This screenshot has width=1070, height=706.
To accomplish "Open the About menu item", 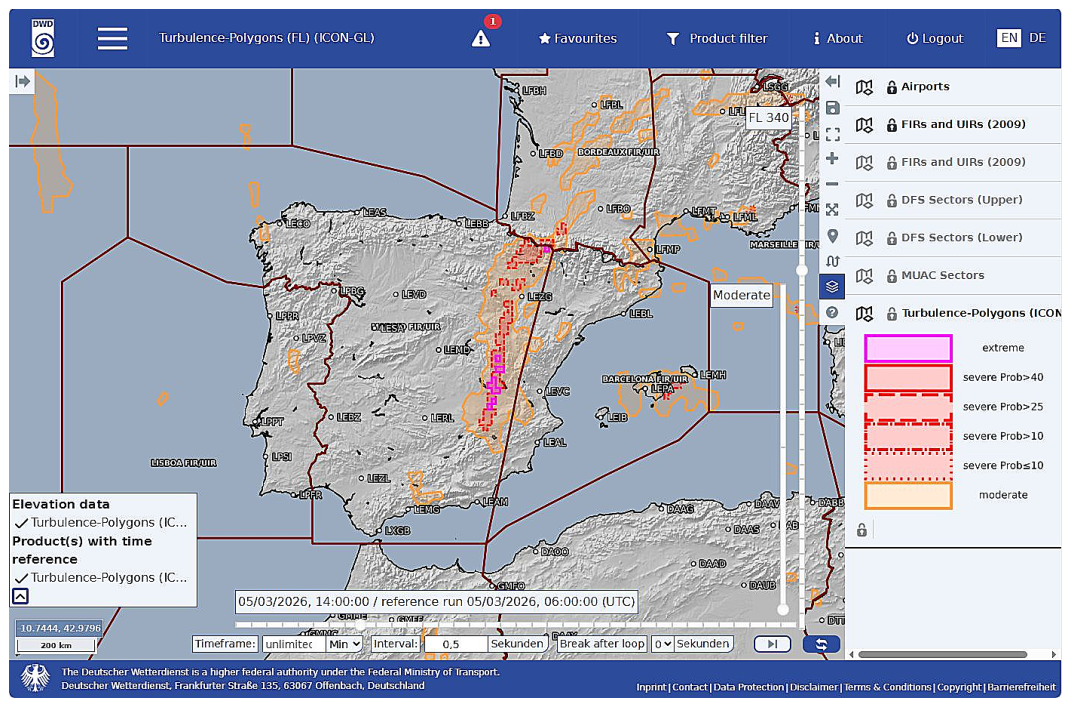I will (838, 39).
